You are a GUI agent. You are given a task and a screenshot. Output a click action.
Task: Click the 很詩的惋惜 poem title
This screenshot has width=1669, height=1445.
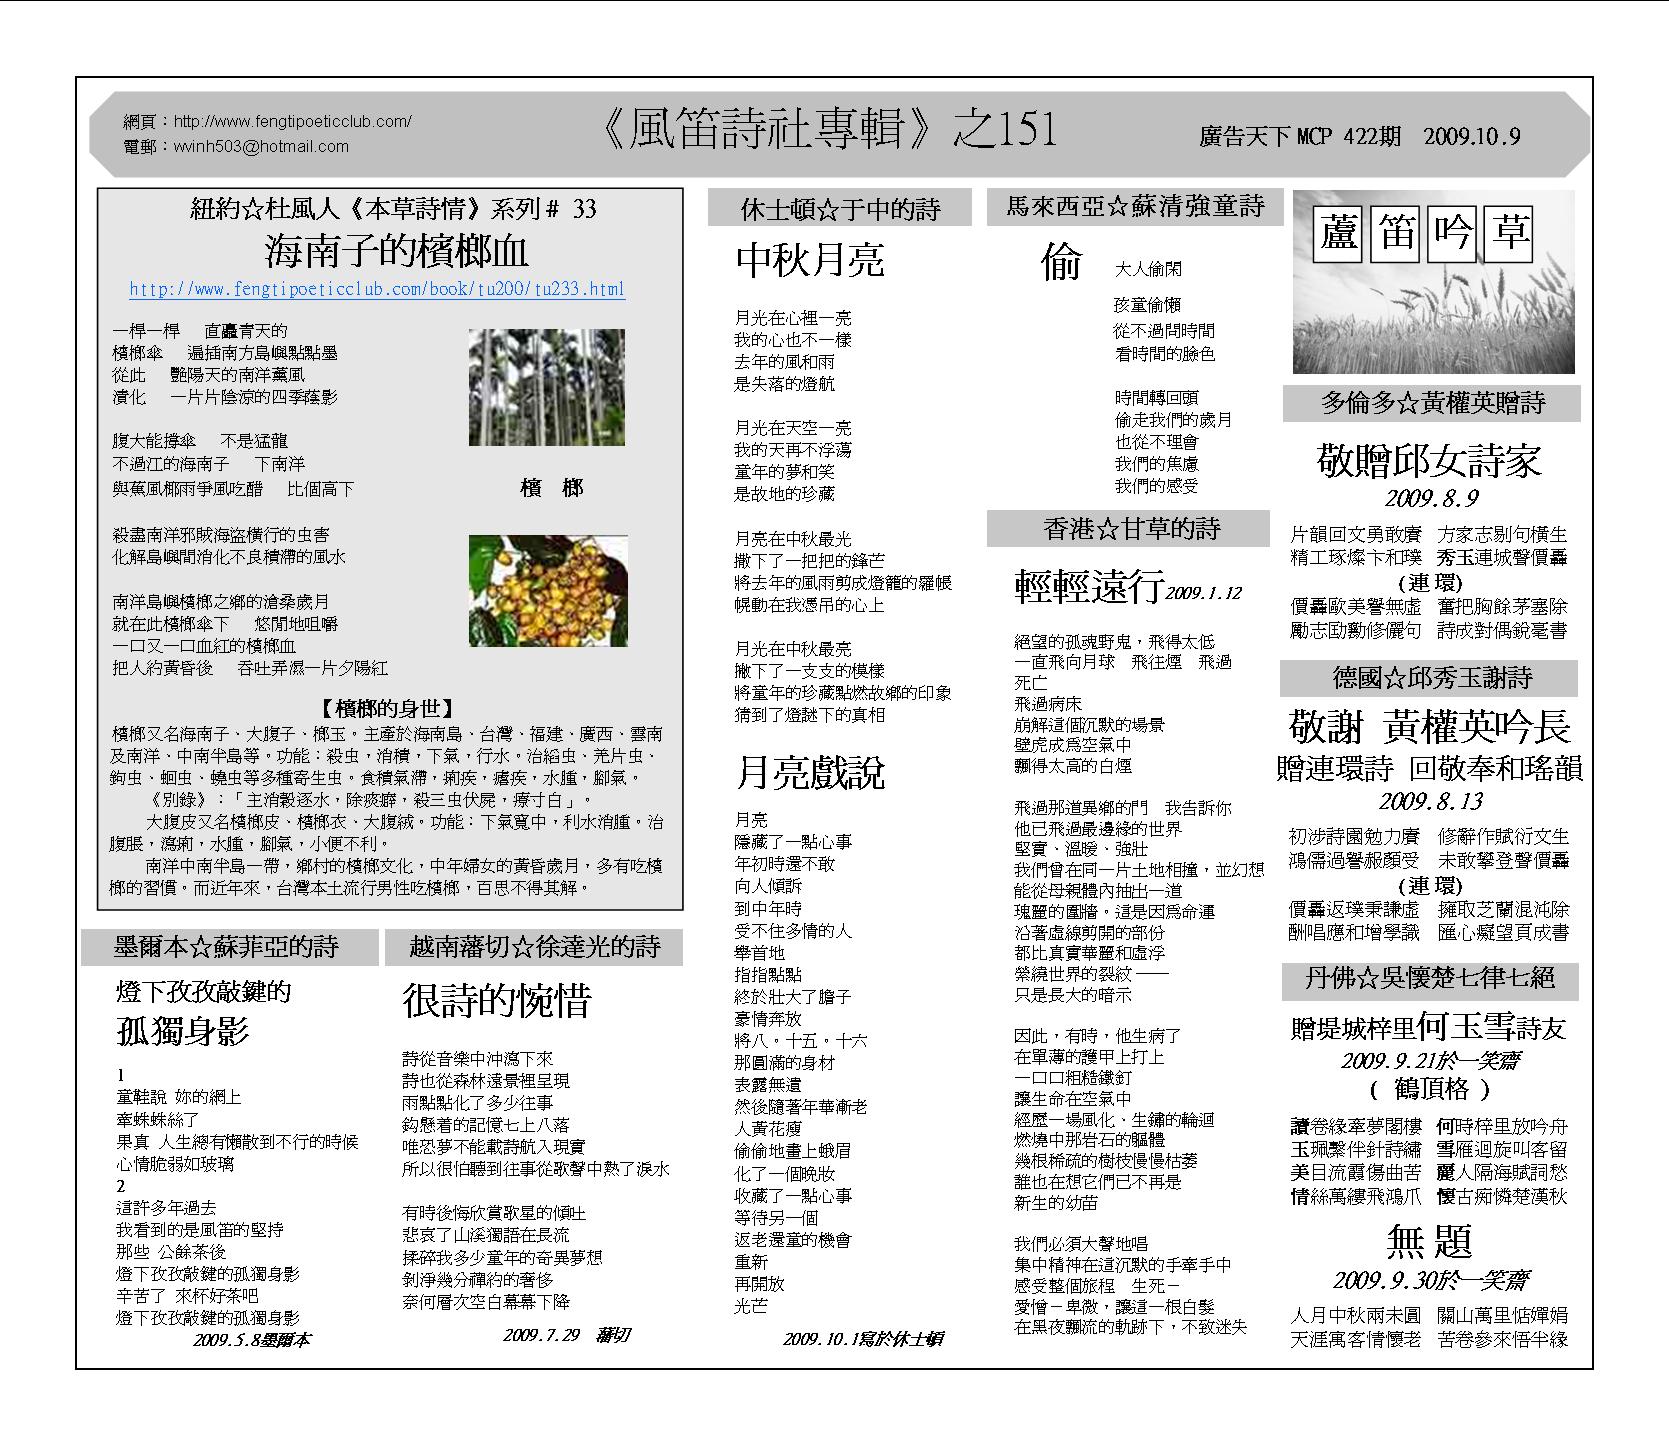[497, 1000]
